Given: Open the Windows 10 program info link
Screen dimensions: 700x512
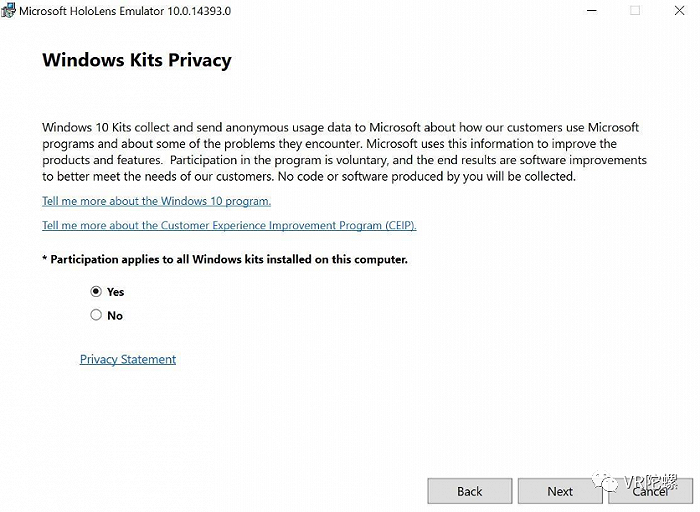Looking at the screenshot, I should (x=156, y=201).
